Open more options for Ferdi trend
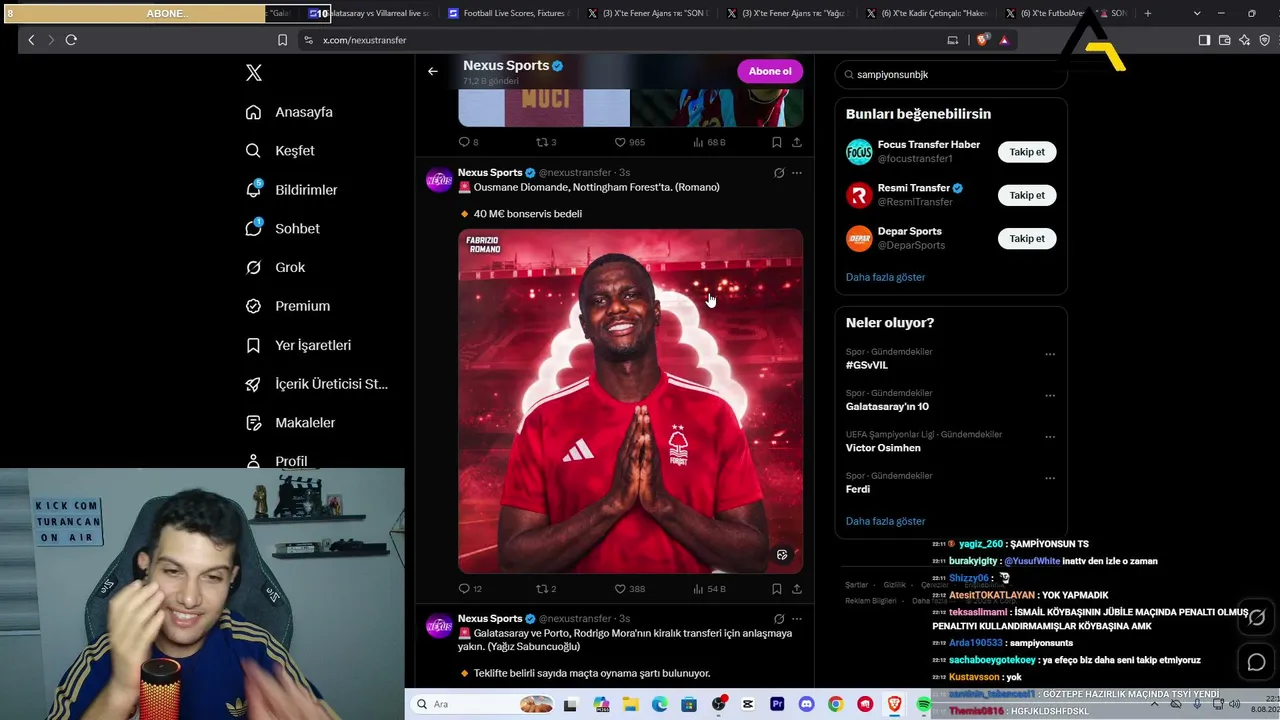The width and height of the screenshot is (1280, 720). click(1050, 478)
